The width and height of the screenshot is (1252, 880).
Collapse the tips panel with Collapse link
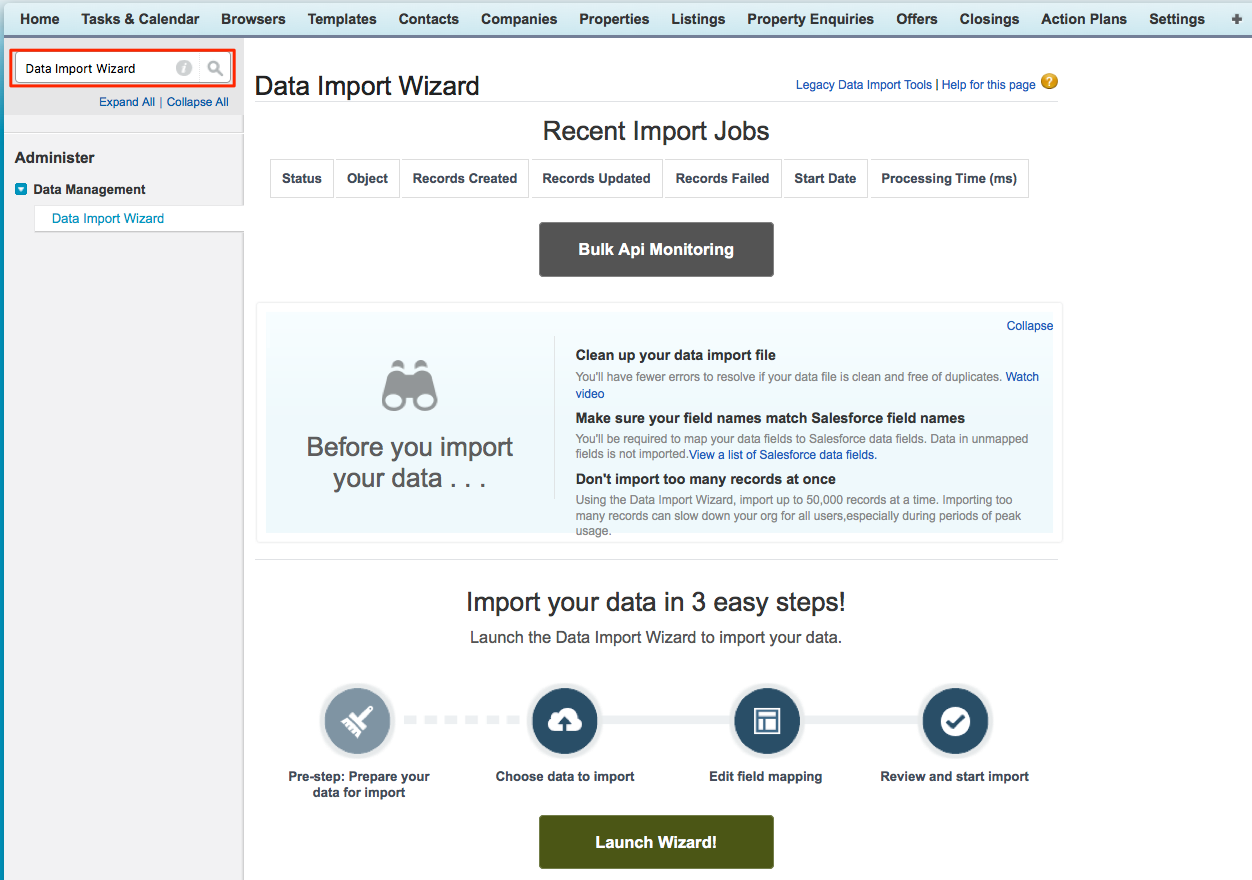pyautogui.click(x=1030, y=326)
